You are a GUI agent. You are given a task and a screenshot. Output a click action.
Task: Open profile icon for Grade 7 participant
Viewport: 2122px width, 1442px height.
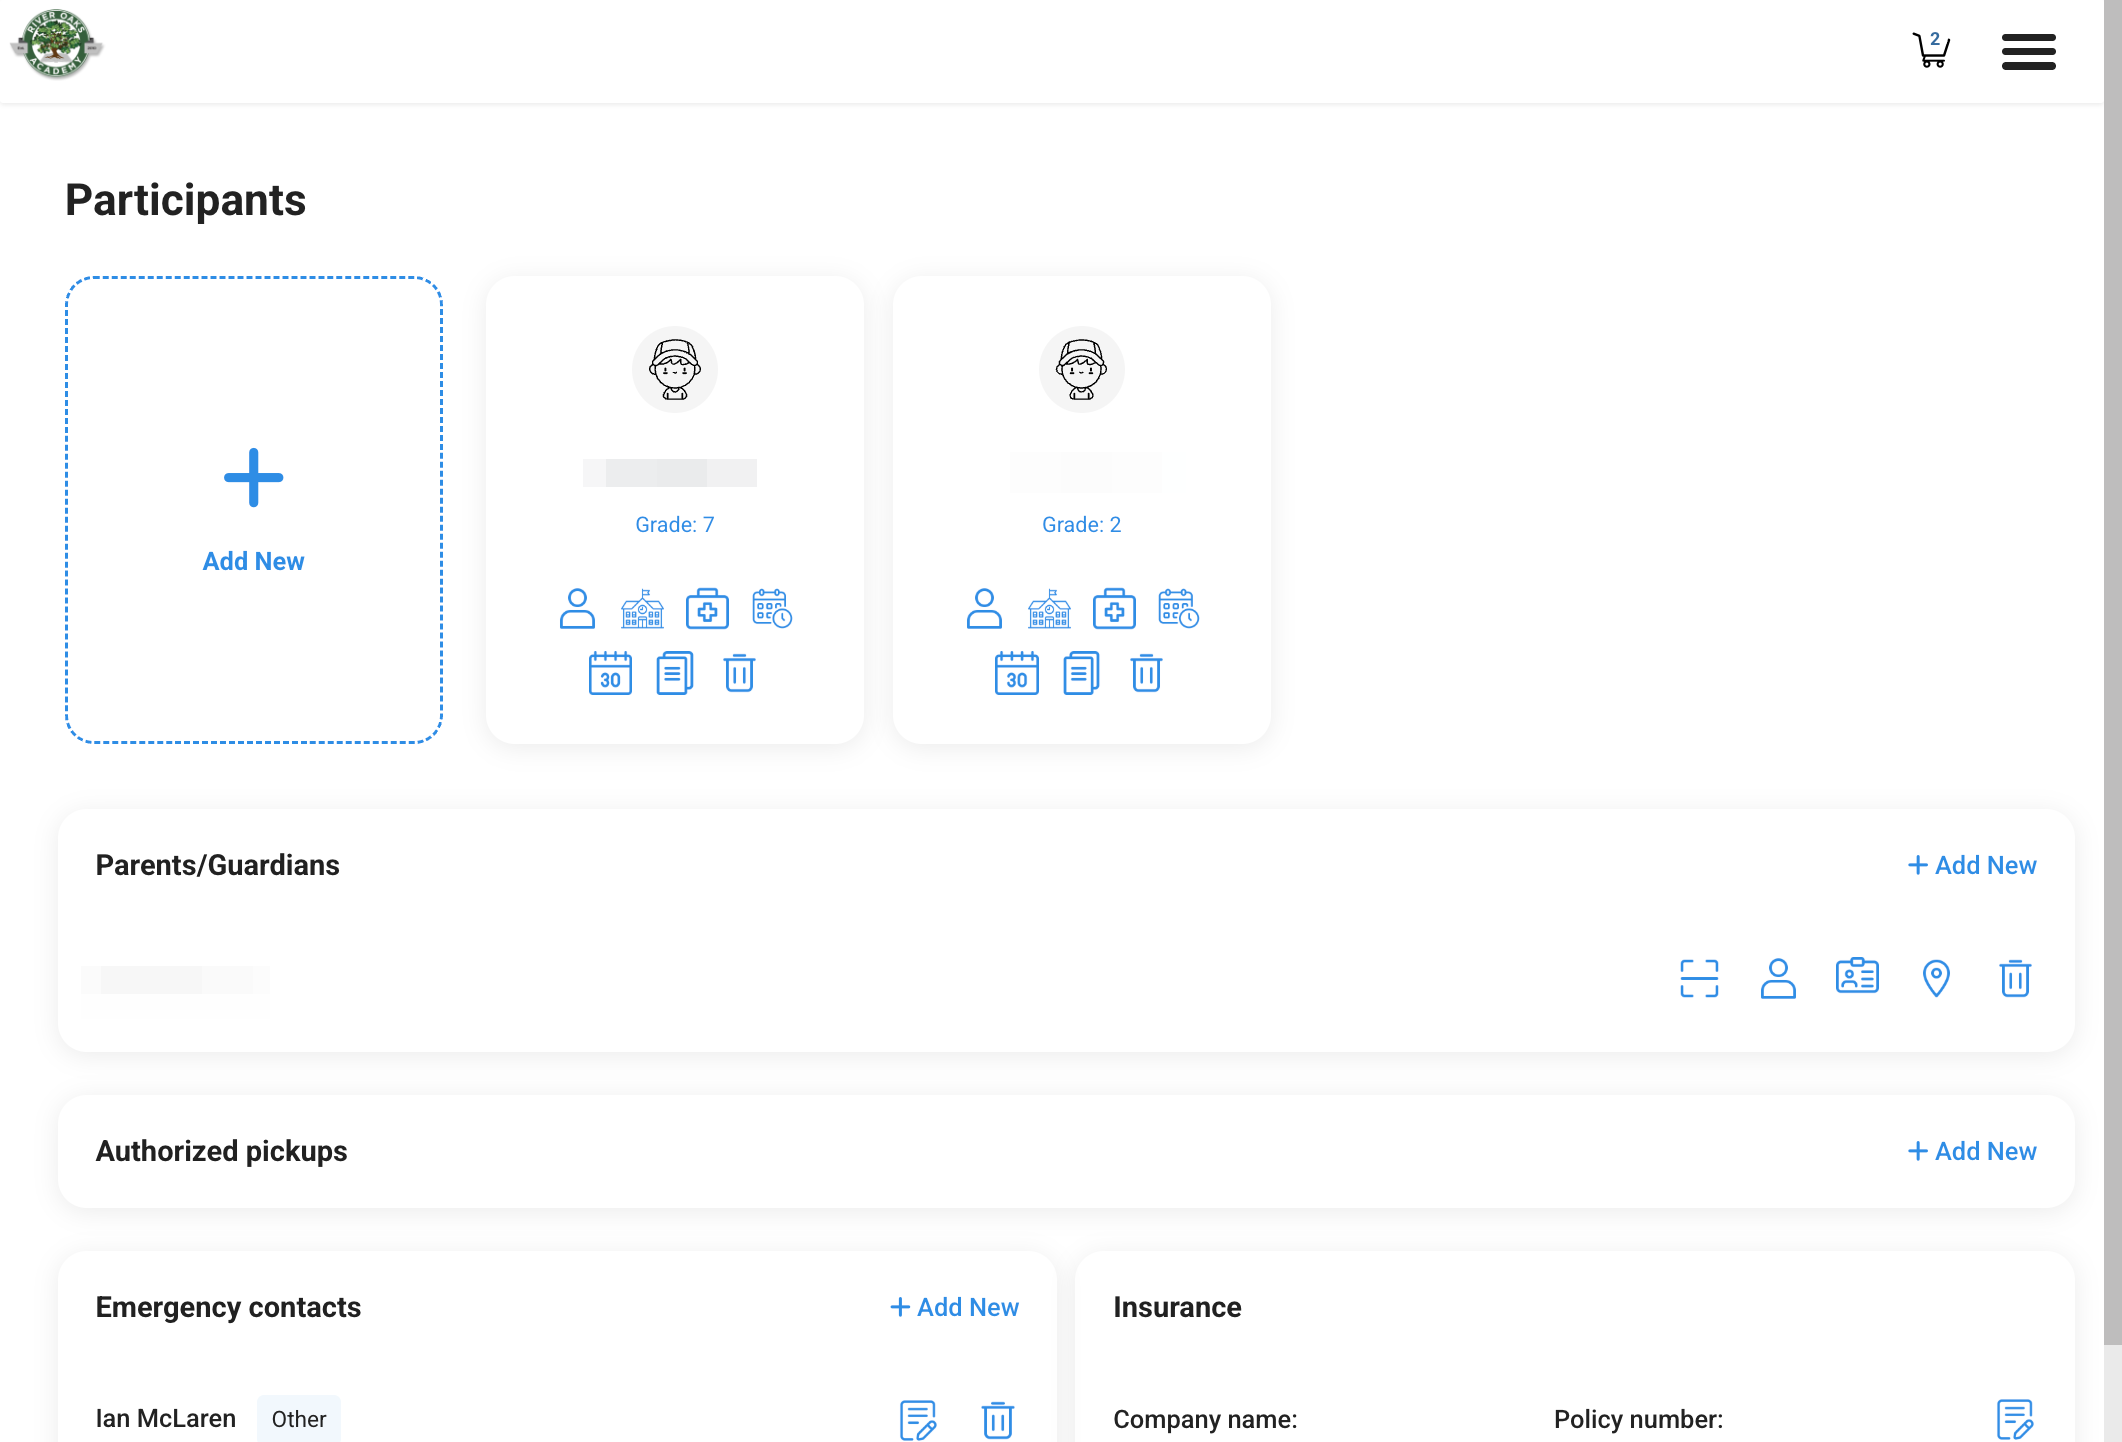[x=577, y=608]
